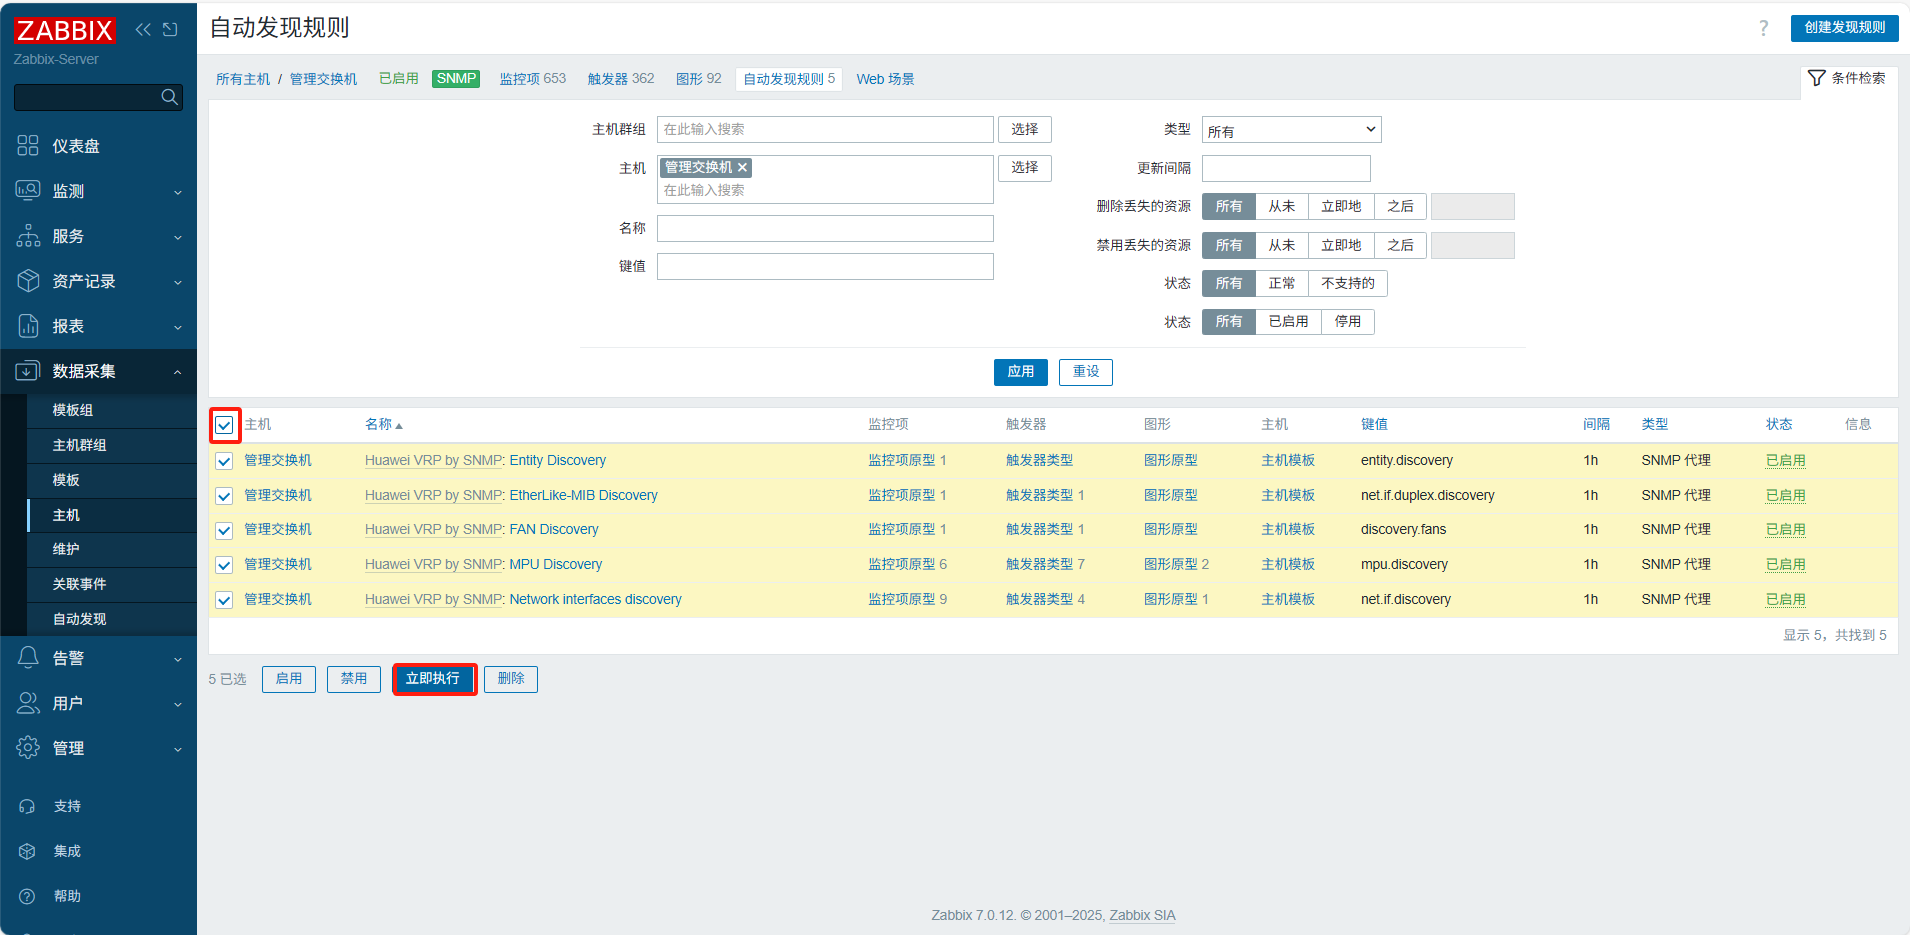
Task: Collapse the sidebar with the double-arrow icon
Action: coord(143,29)
